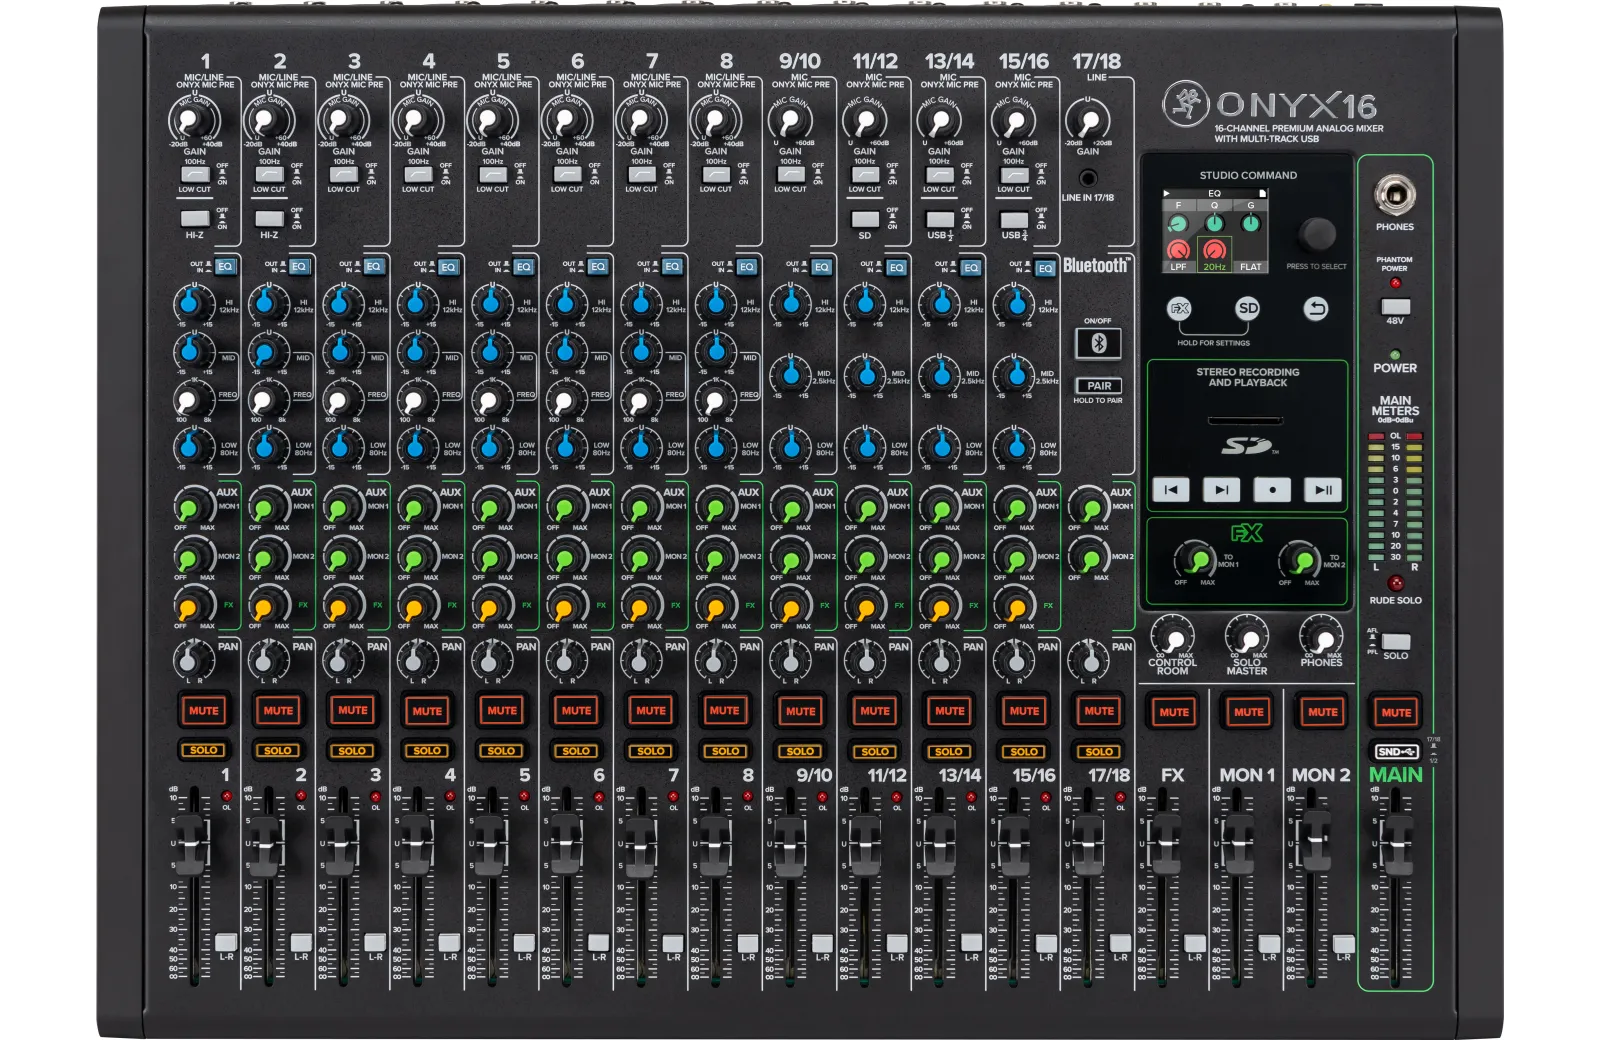Image resolution: width=1600 pixels, height=1040 pixels.
Task: Toggle the FX return L-R assign button
Action: [x=1195, y=942]
